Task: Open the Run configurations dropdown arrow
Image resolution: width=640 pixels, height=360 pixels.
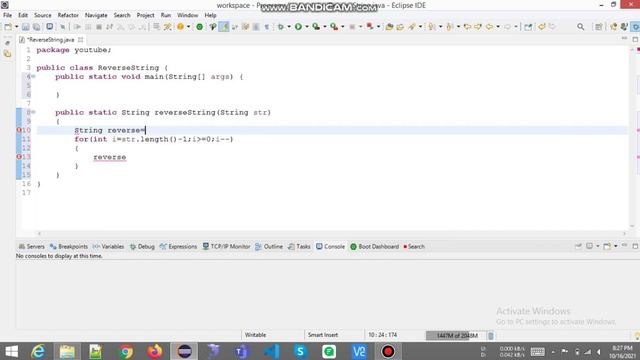Action: (307, 27)
